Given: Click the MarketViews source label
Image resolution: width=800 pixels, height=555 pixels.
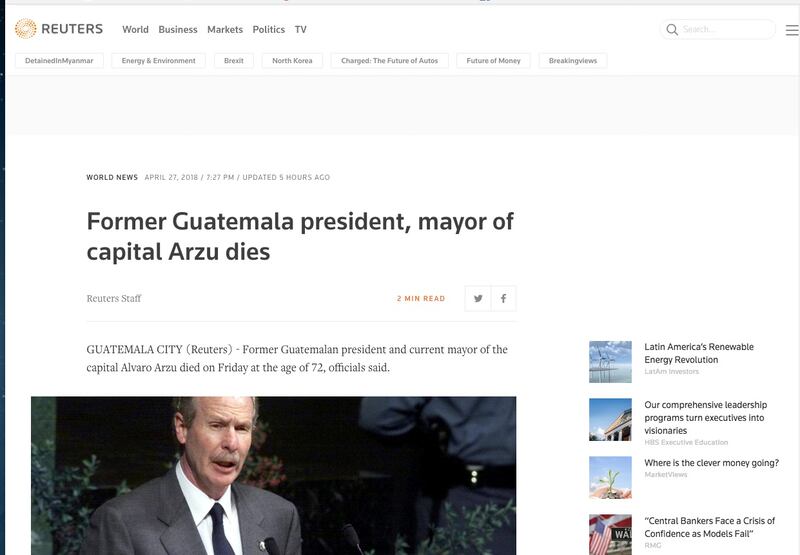Looking at the screenshot, I should pos(666,474).
